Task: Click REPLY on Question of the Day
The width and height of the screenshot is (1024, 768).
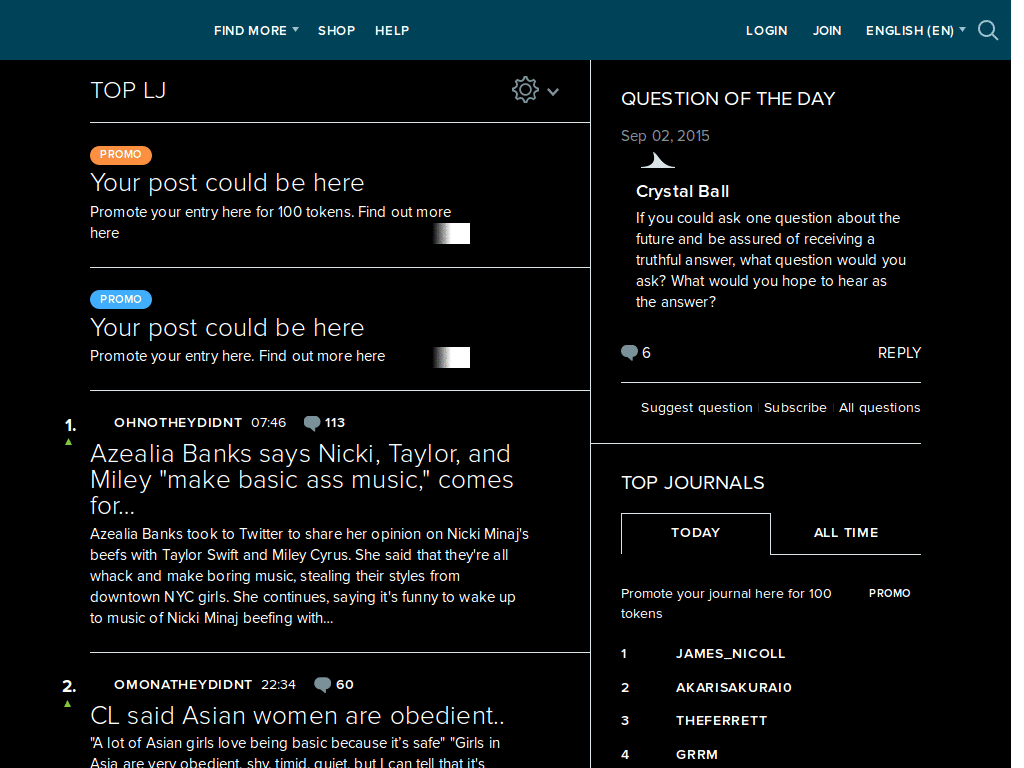Action: [899, 353]
